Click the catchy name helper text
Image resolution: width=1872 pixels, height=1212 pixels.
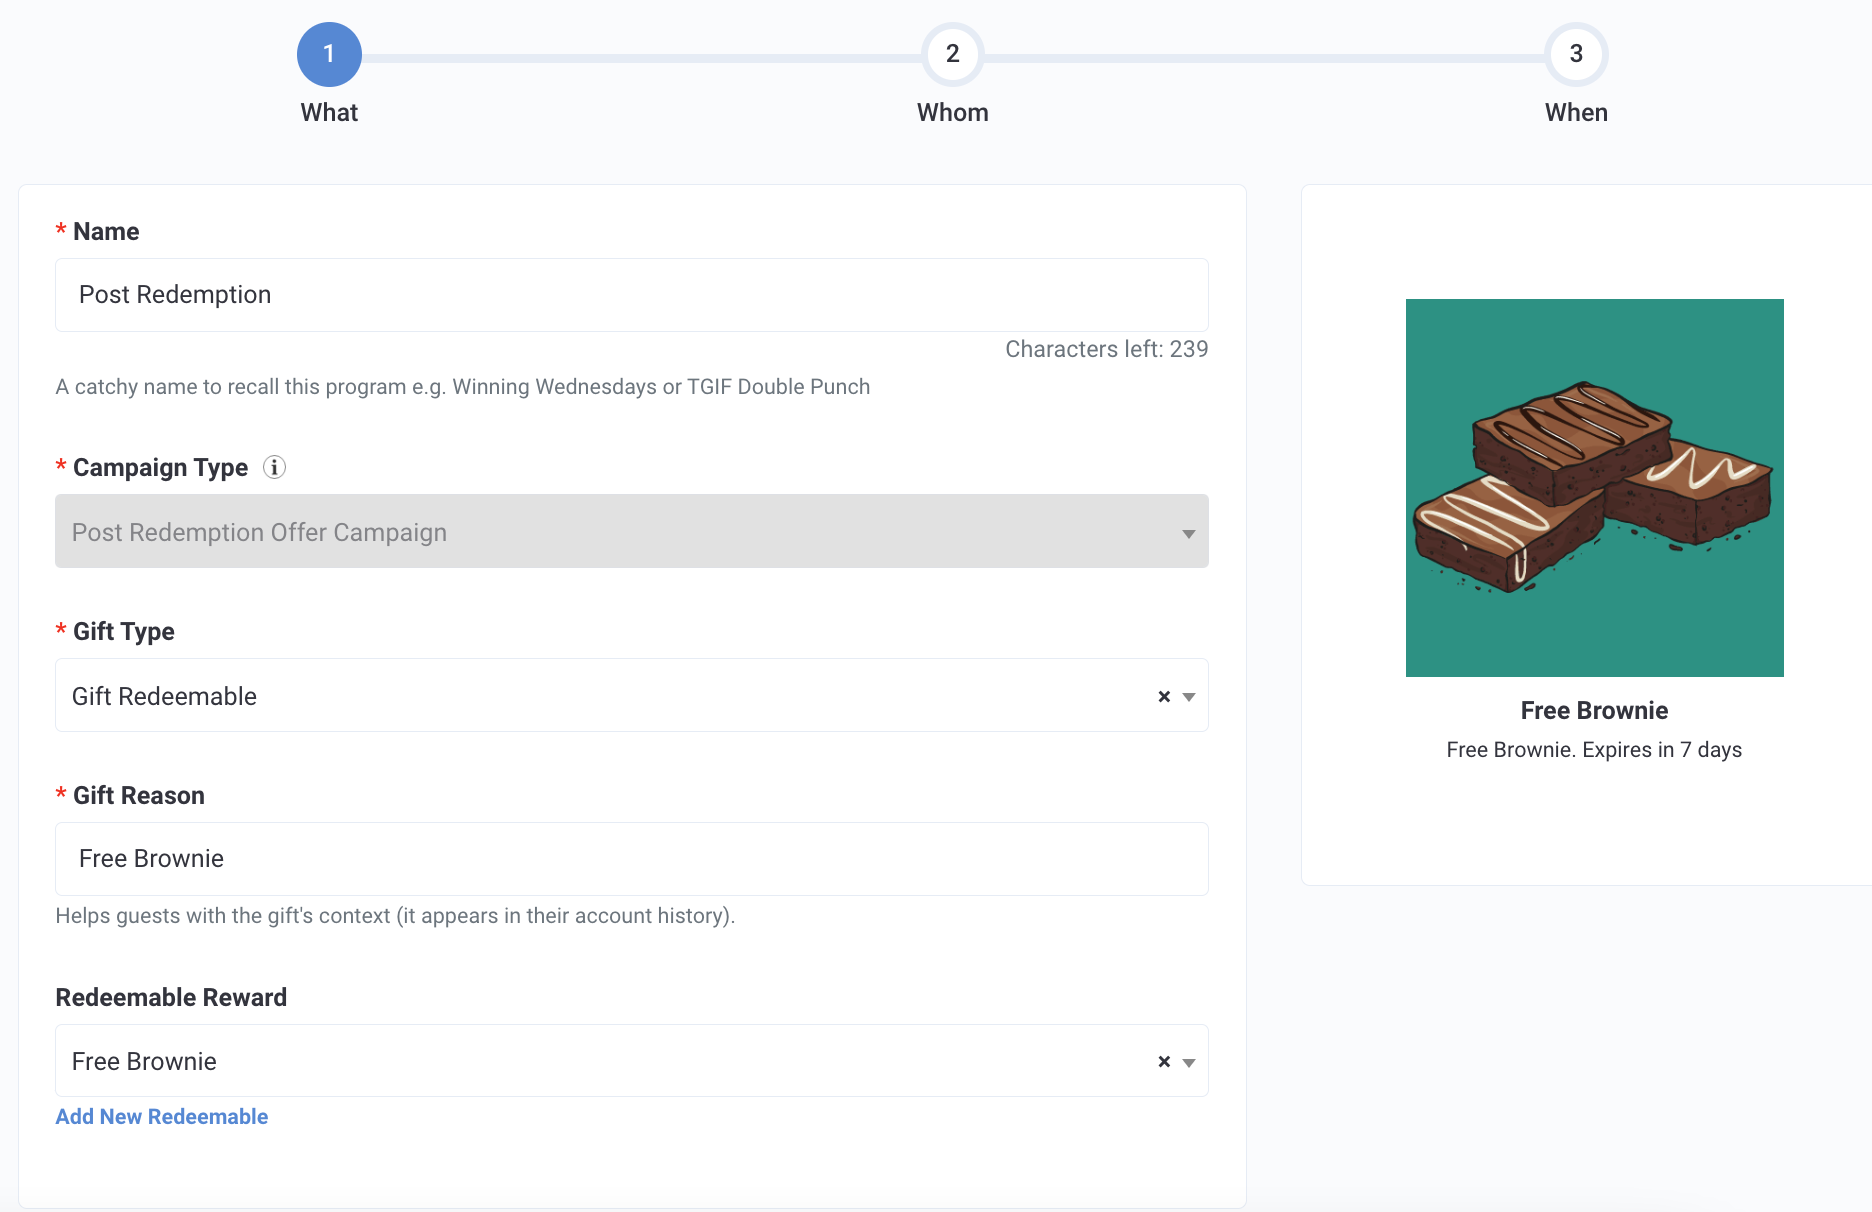(463, 387)
